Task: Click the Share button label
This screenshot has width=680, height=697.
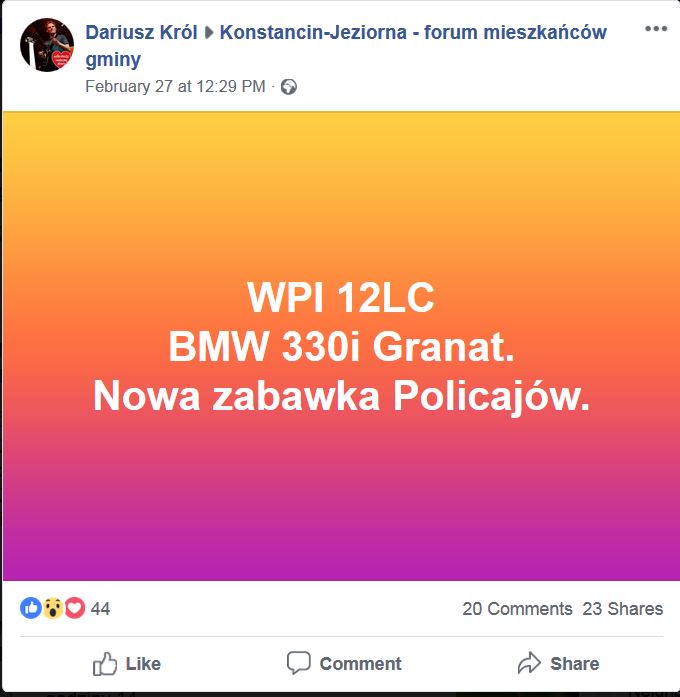Action: coord(575,664)
